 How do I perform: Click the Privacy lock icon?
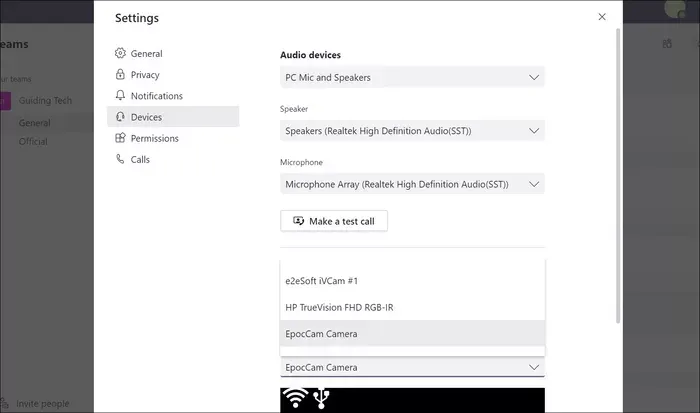click(121, 75)
